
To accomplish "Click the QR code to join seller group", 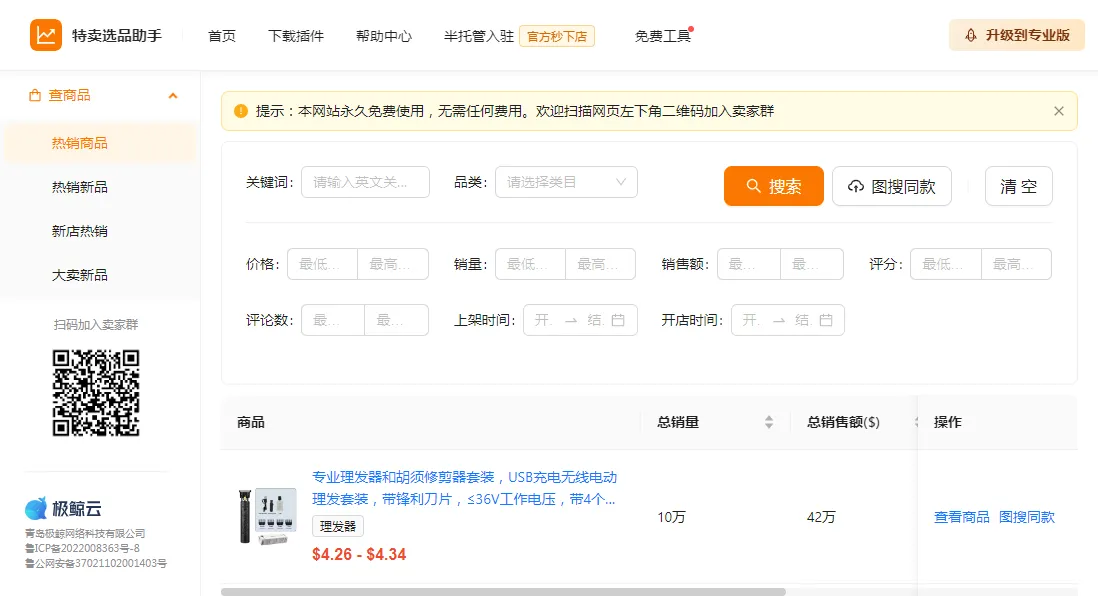I will pyautogui.click(x=96, y=392).
